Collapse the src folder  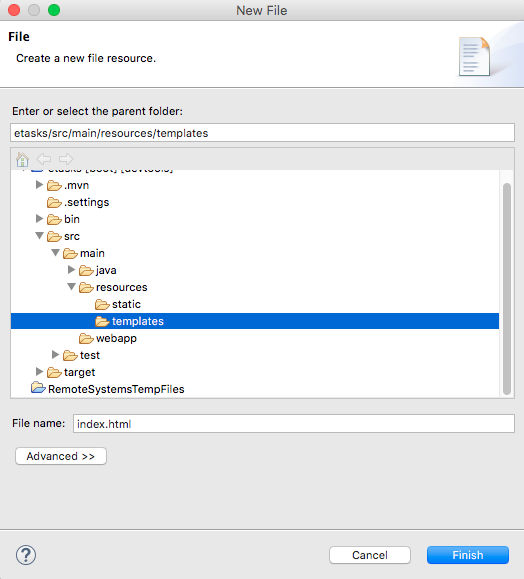[39, 236]
